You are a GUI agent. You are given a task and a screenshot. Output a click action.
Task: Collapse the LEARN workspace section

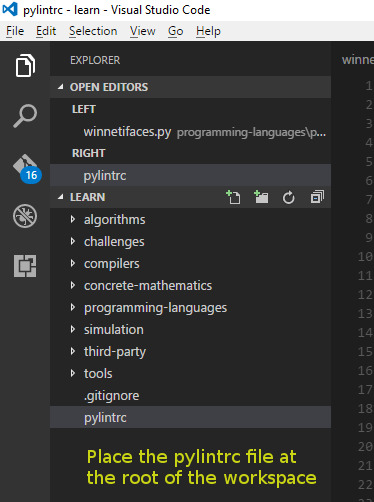tap(60, 197)
